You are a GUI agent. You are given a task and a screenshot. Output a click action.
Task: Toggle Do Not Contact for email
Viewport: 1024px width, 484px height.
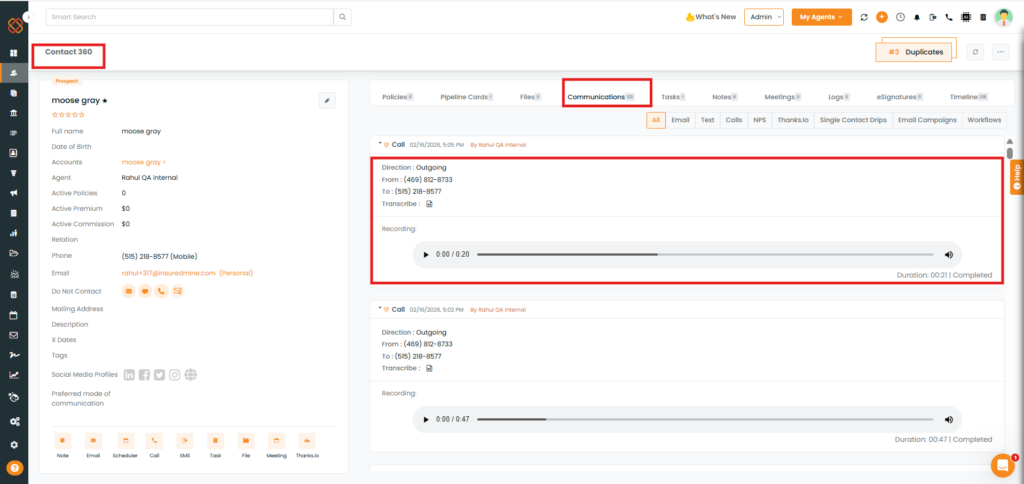pyautogui.click(x=128, y=291)
